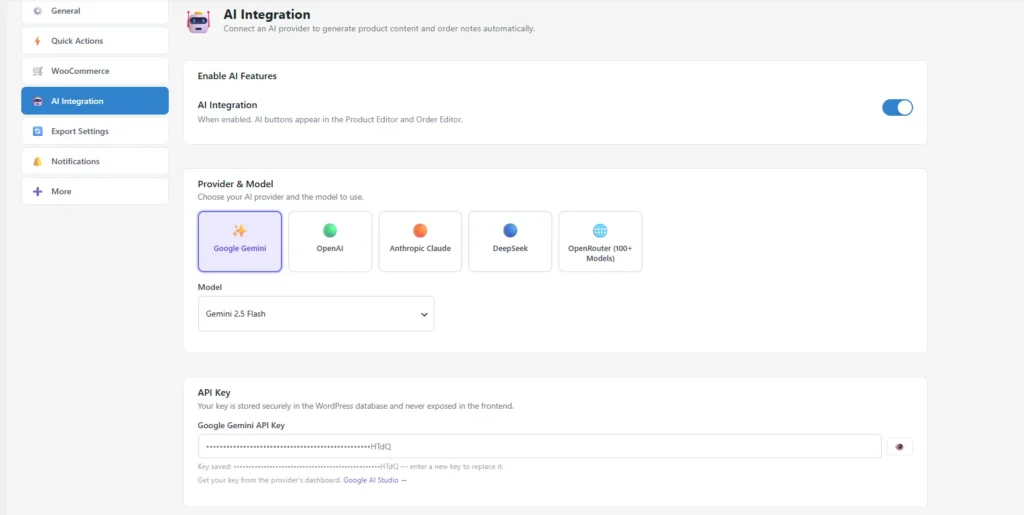Click the OpenRouter globe icon
1024x515 pixels.
pyautogui.click(x=600, y=230)
